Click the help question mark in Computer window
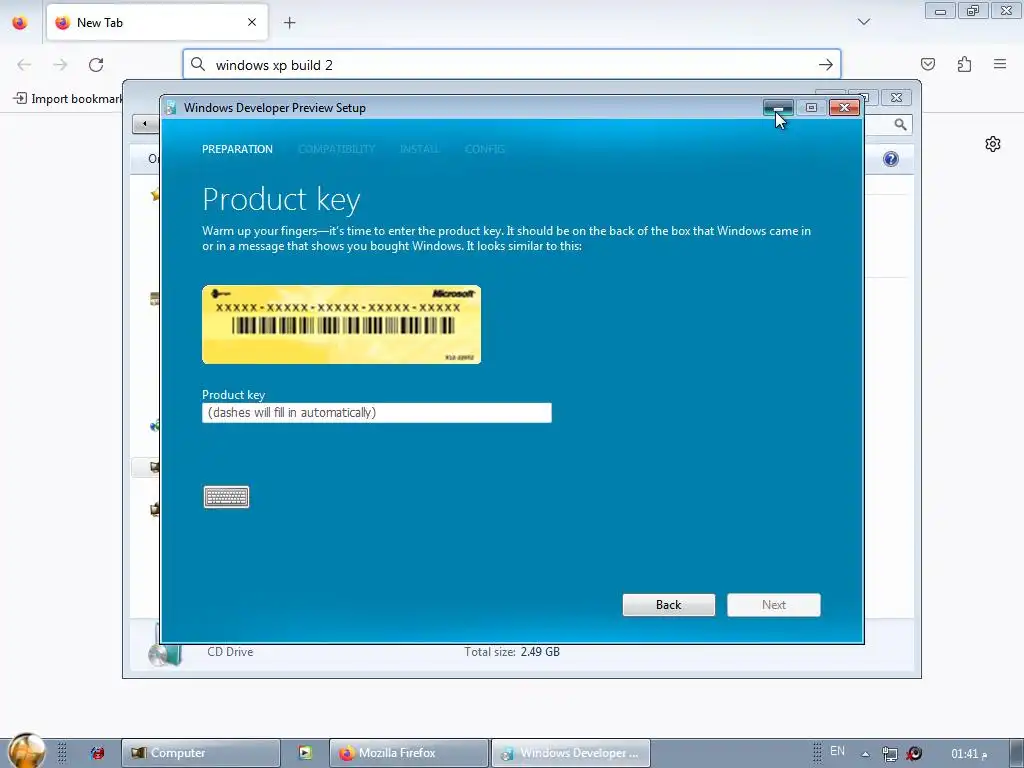This screenshot has height=768, width=1024. coord(891,159)
